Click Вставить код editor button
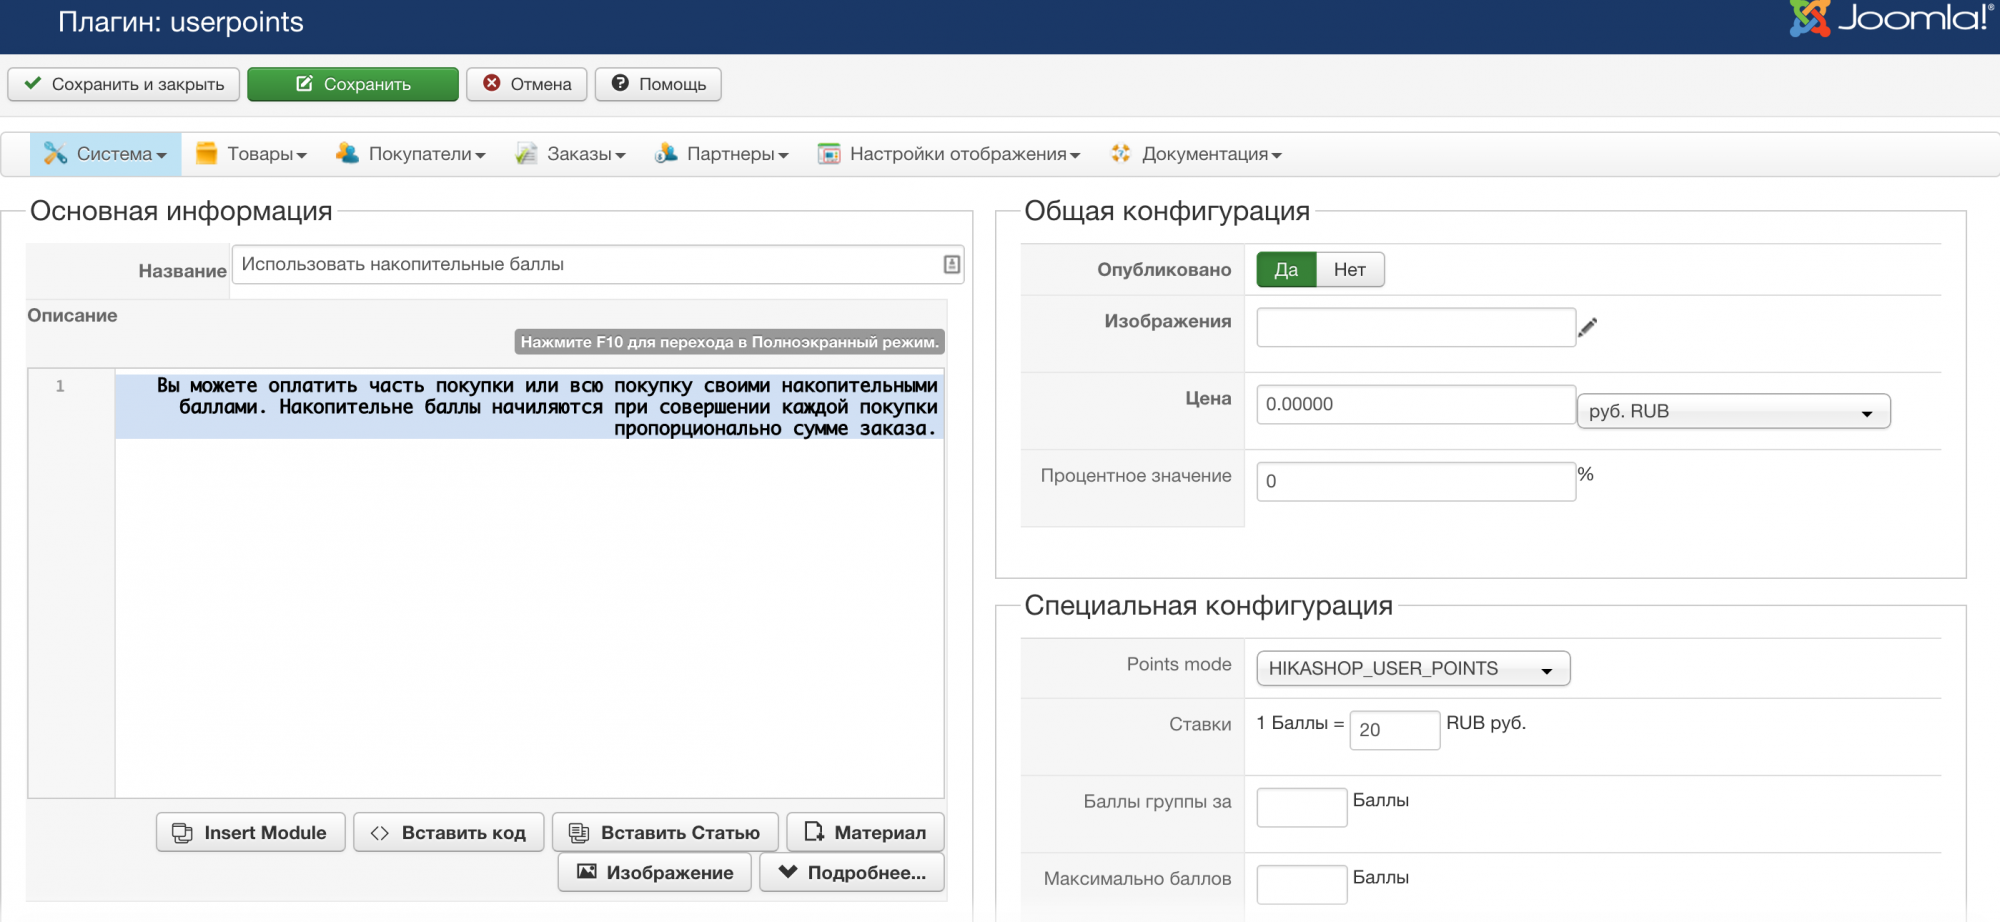Viewport: 2000px width, 922px height. (x=448, y=833)
